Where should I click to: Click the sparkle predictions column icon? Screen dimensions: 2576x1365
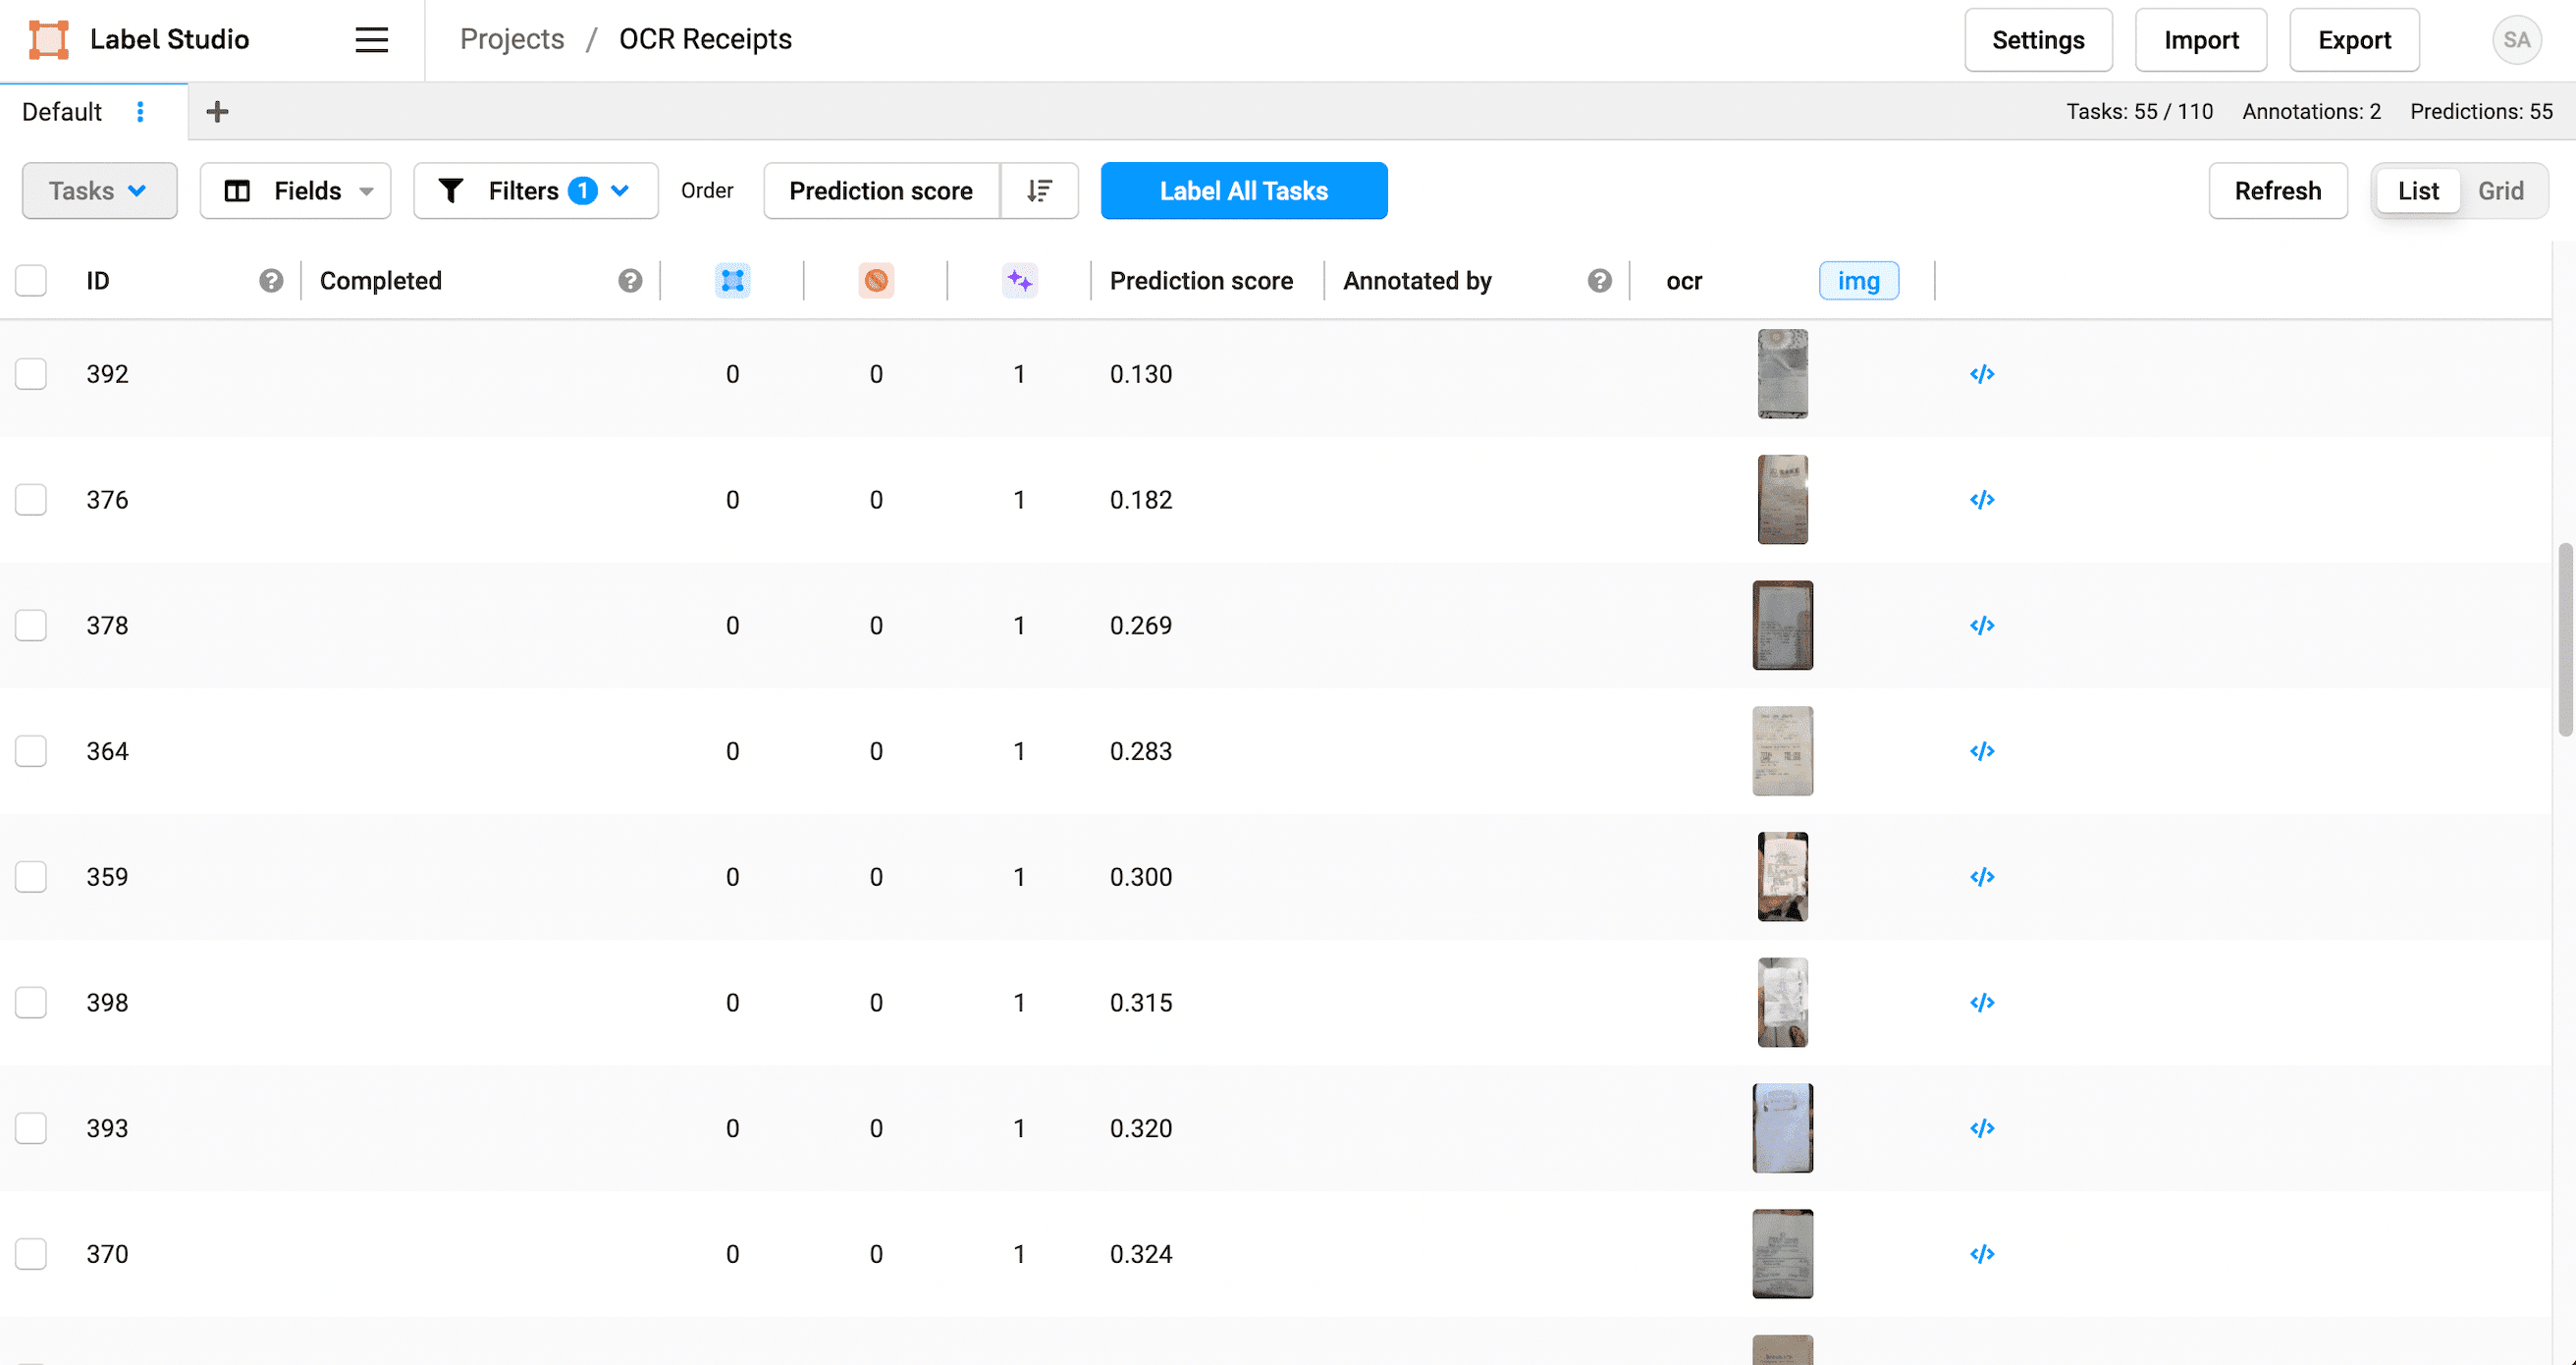coord(1019,281)
